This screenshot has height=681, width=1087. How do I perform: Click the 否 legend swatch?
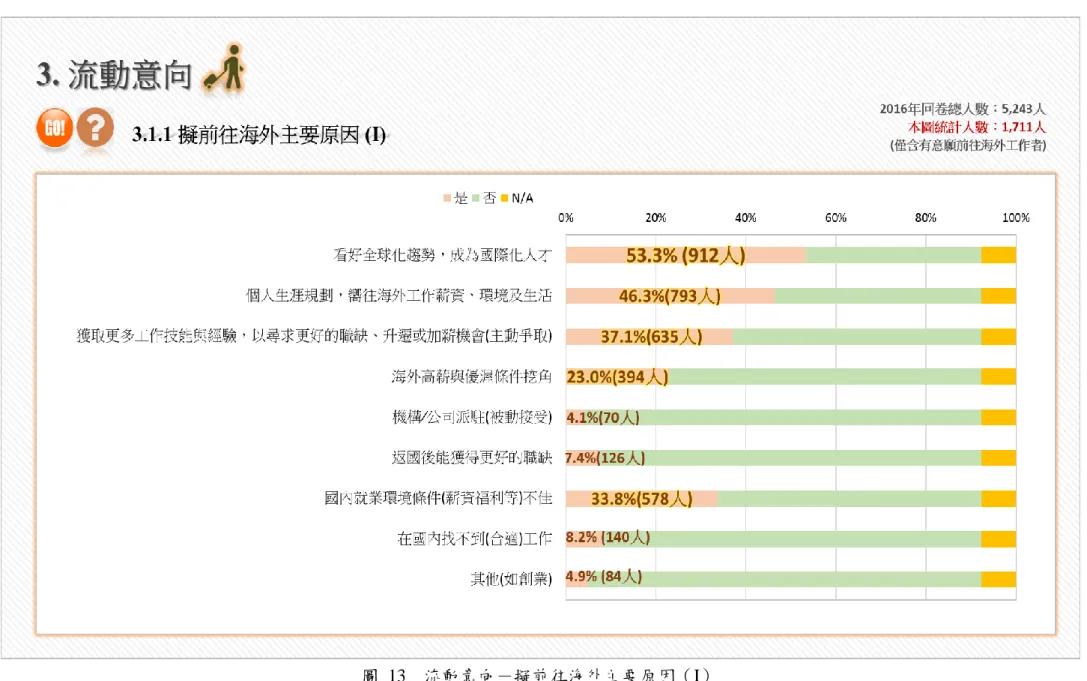[476, 198]
